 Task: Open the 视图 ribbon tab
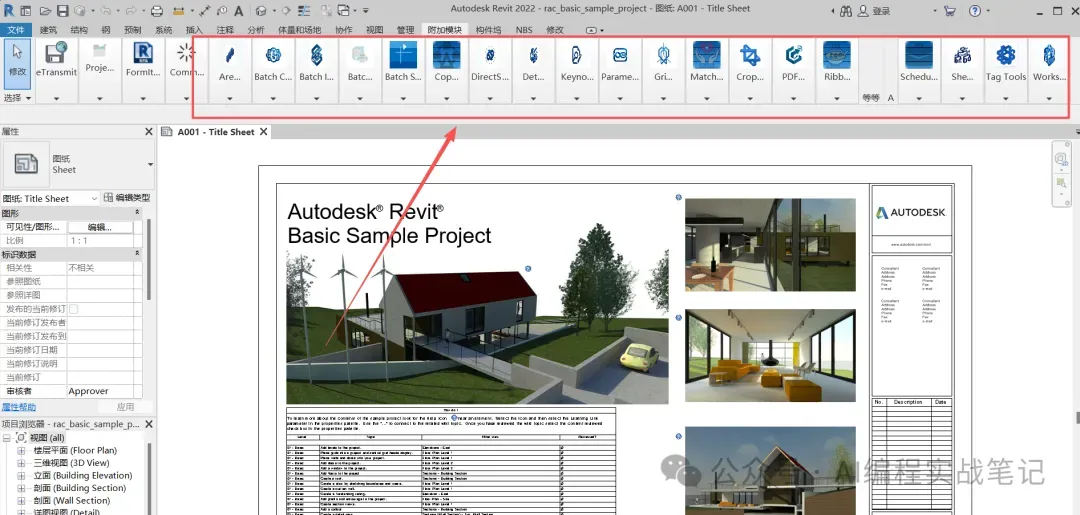[374, 30]
